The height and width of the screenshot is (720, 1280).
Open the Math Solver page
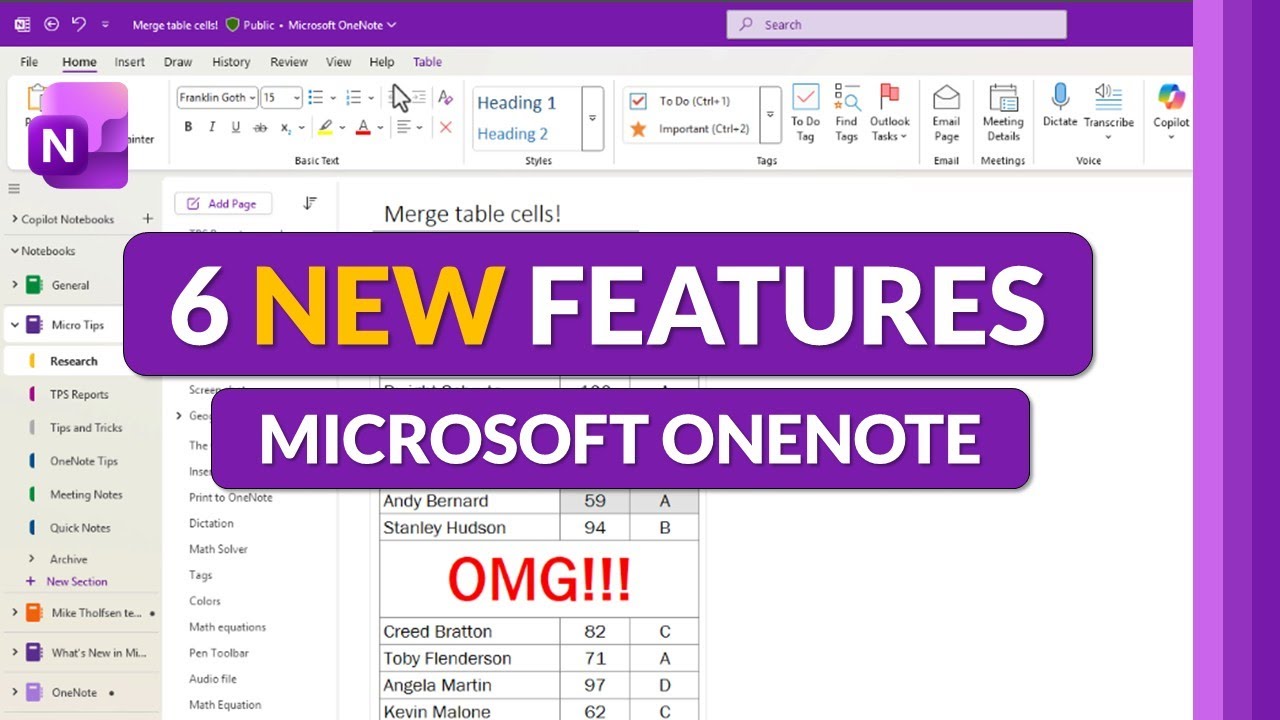(218, 549)
